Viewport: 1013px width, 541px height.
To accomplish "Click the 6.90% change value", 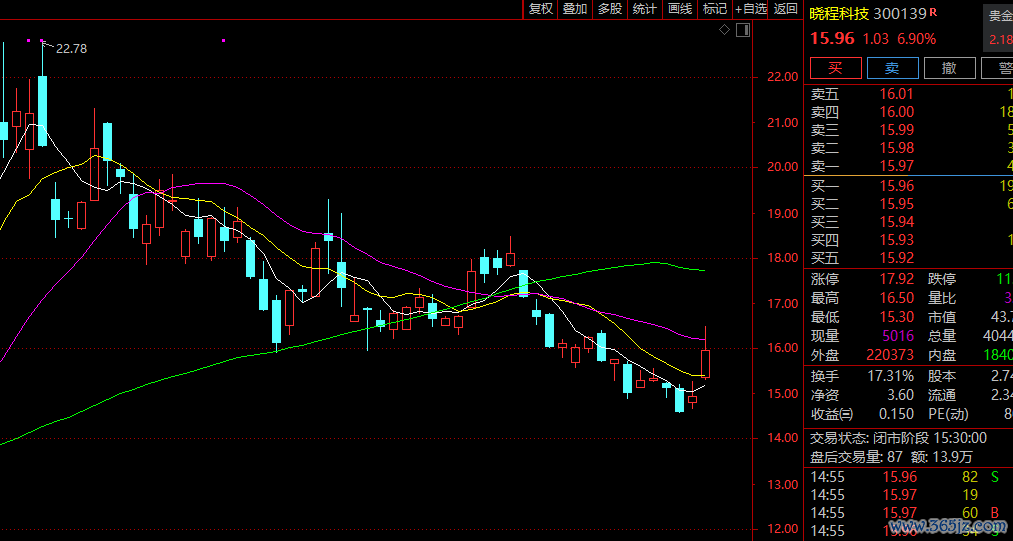I will [x=917, y=39].
